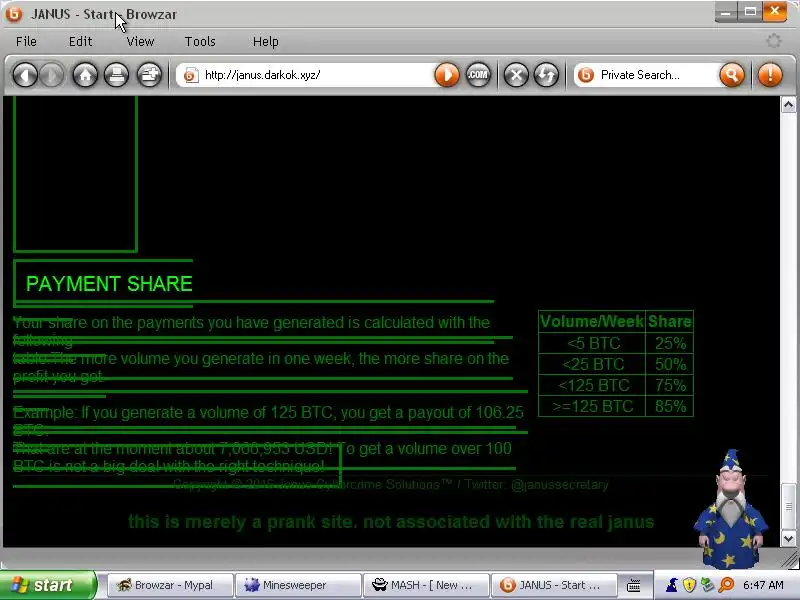Stop loading with the X button
This screenshot has height=600, width=800.
pyautogui.click(x=516, y=76)
